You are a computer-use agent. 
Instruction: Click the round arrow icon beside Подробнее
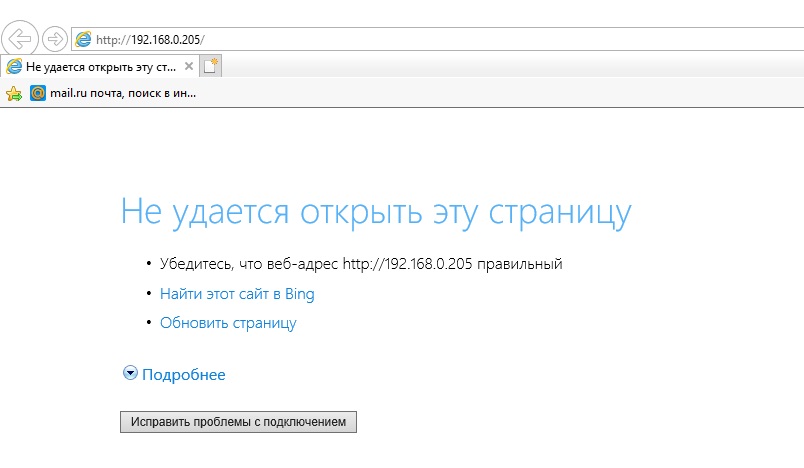[x=130, y=373]
